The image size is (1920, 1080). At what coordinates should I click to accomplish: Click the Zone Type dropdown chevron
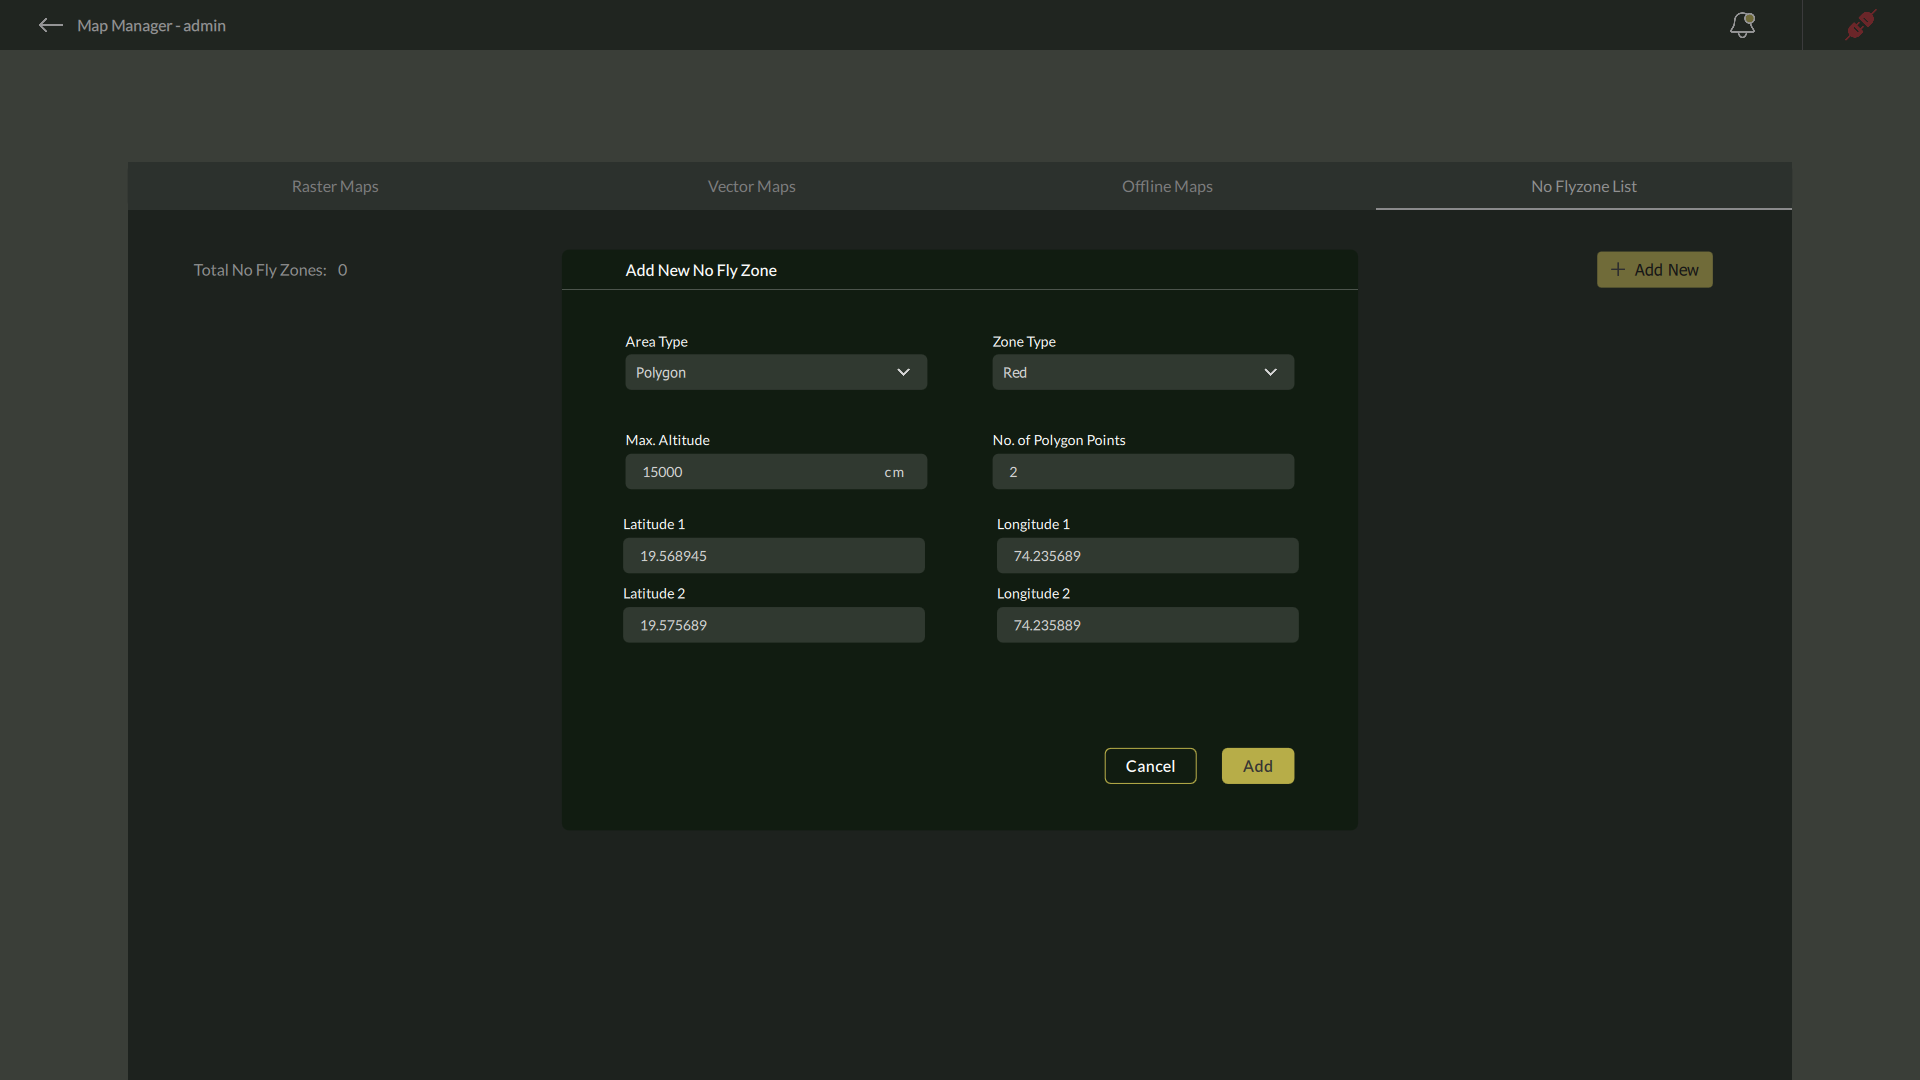pos(1270,372)
